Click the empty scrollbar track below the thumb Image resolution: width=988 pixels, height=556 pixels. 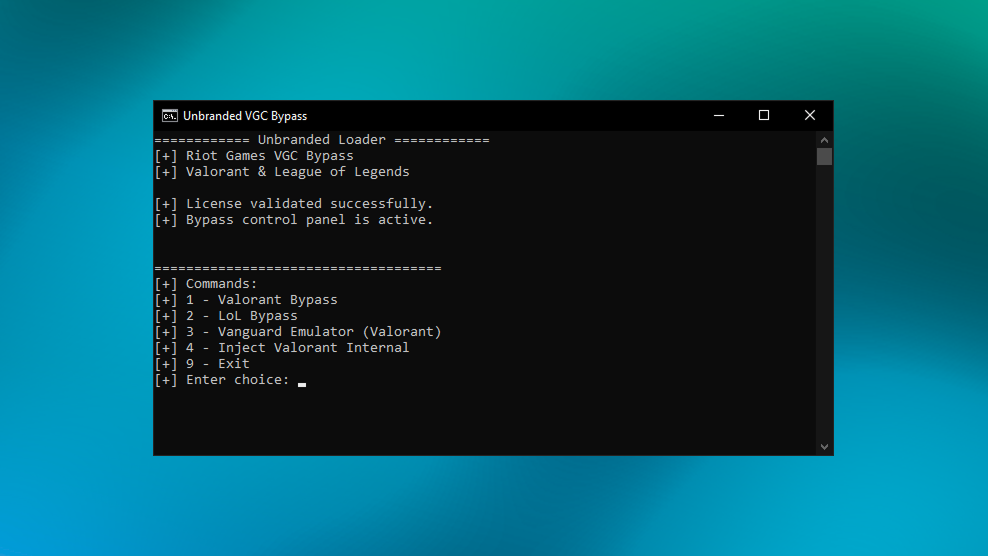pyautogui.click(x=824, y=300)
